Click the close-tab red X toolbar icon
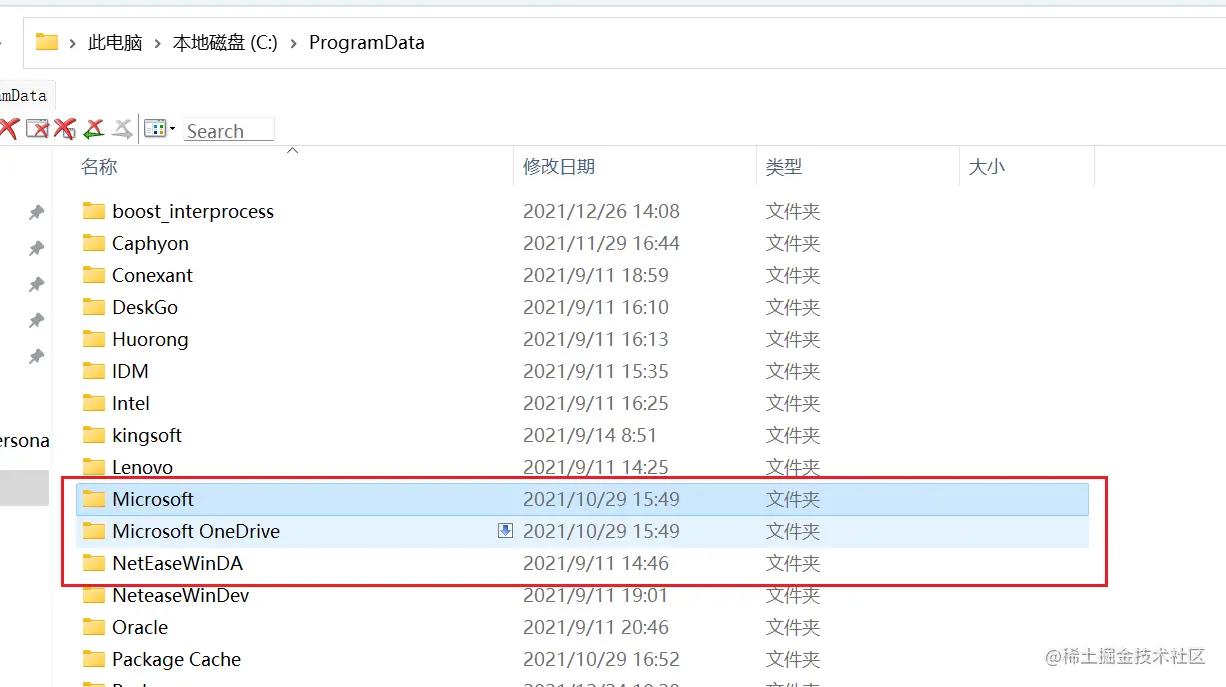Image resolution: width=1226 pixels, height=687 pixels. click(x=8, y=129)
